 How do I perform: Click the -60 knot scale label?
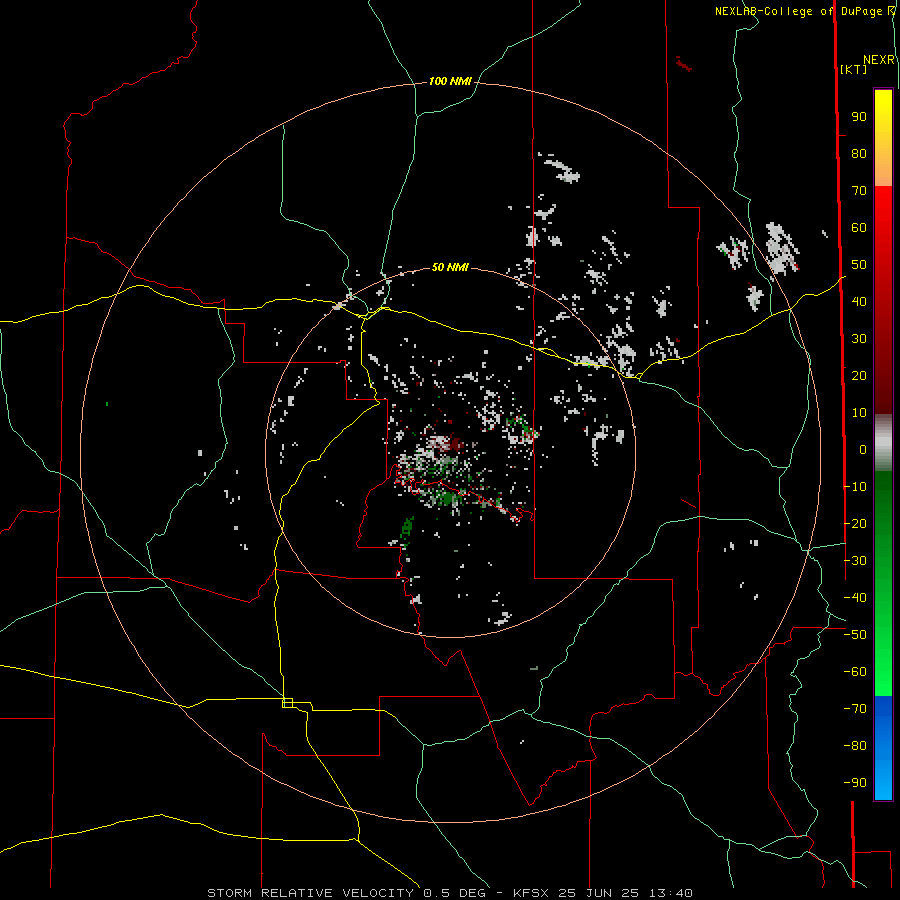[x=855, y=672]
